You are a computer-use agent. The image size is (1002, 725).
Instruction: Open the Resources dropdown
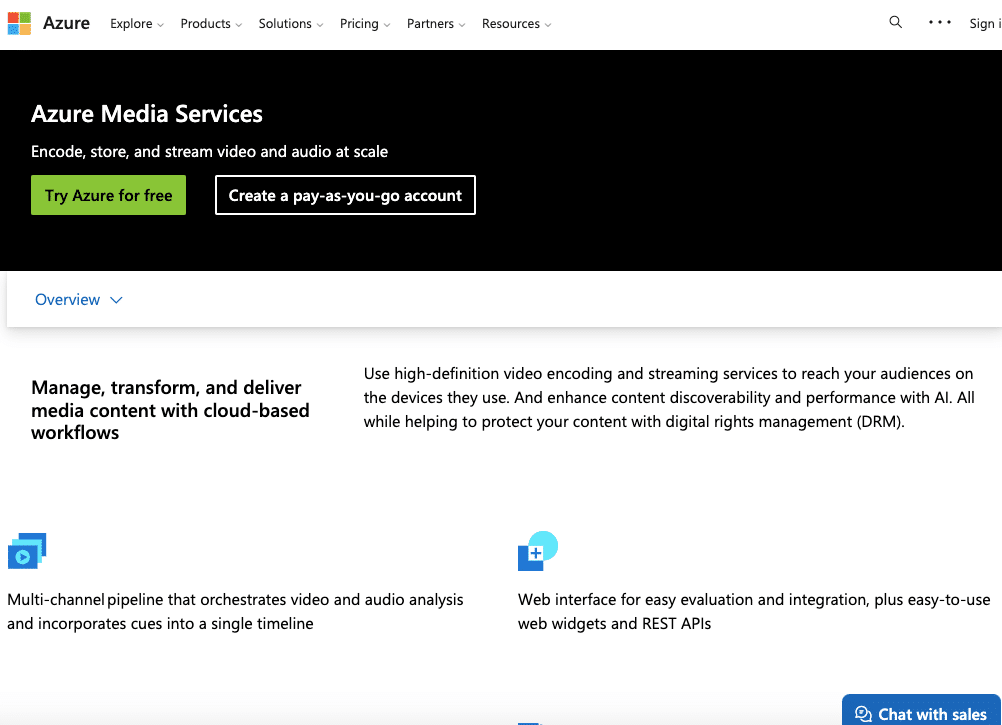pos(516,24)
